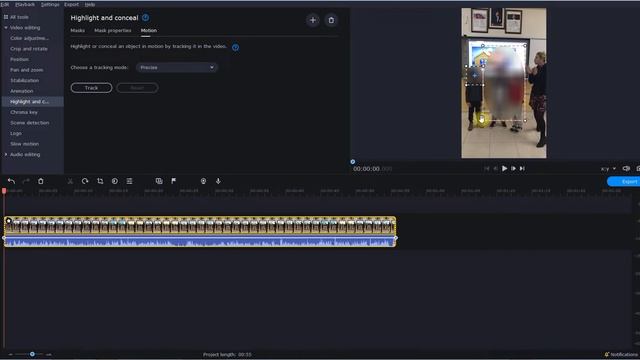This screenshot has height=360, width=640.
Task: Open the Edit menu
Action: pyautogui.click(x=4, y=4)
